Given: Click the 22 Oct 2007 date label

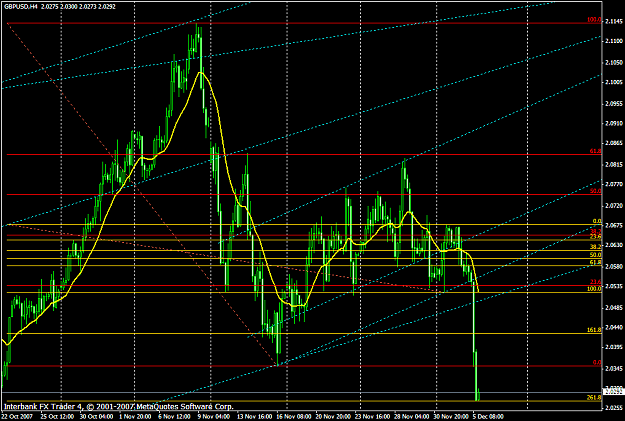Looking at the screenshot, I should (17, 416).
